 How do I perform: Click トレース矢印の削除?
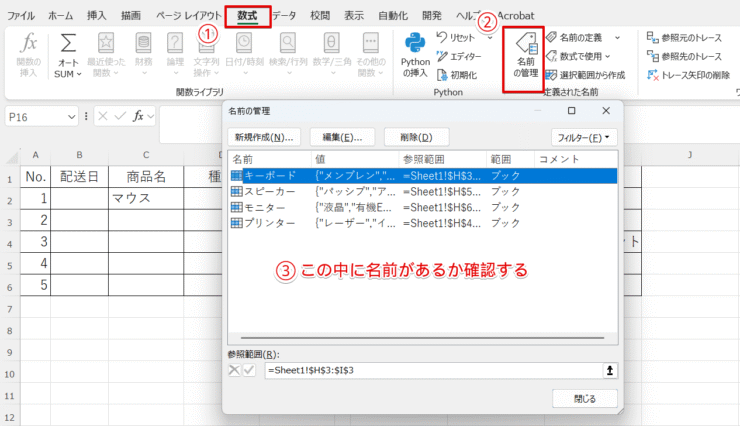[x=689, y=75]
